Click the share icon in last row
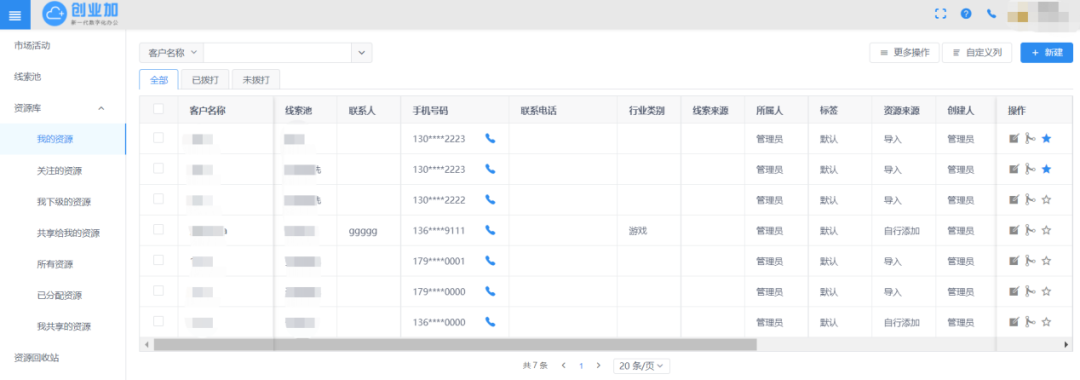The height and width of the screenshot is (380, 1080). [x=1030, y=322]
